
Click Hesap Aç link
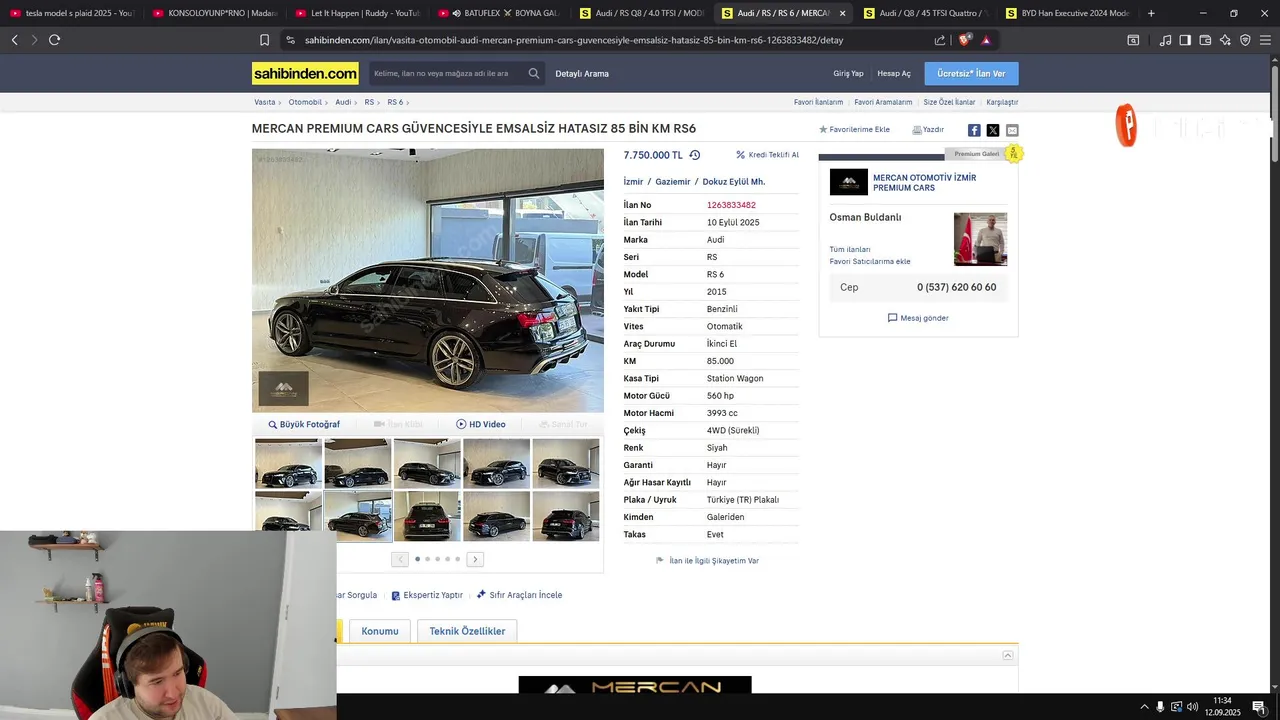894,73
